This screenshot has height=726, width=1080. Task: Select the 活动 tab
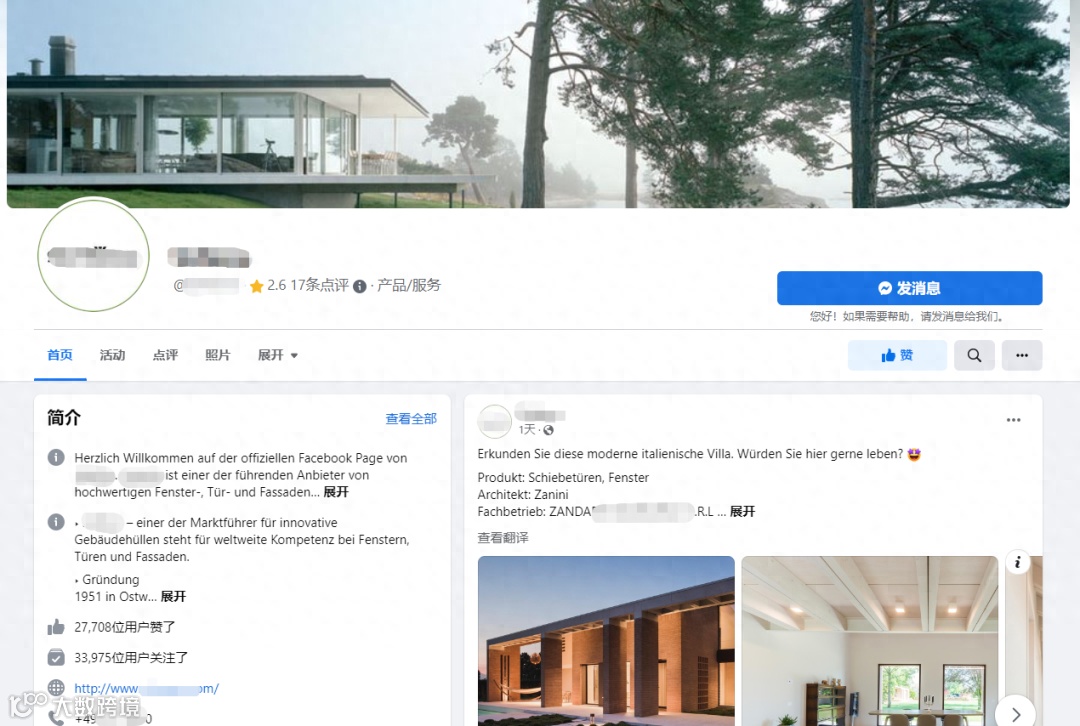pos(112,355)
